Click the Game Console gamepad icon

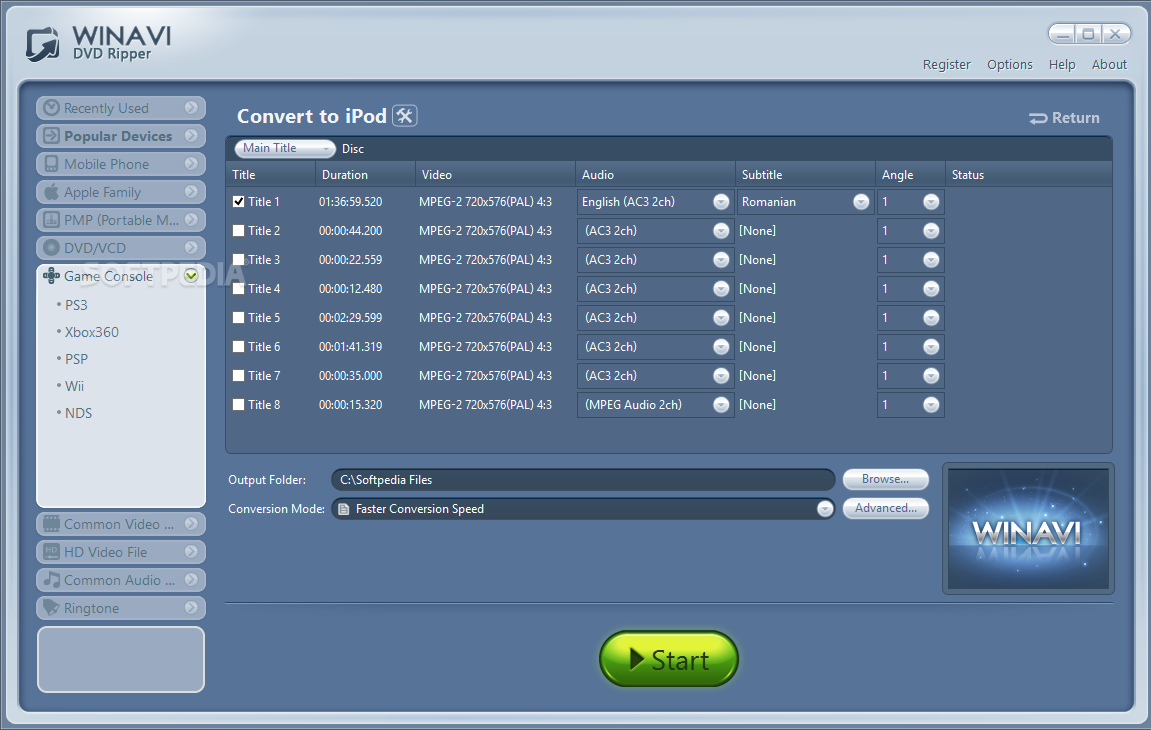51,275
